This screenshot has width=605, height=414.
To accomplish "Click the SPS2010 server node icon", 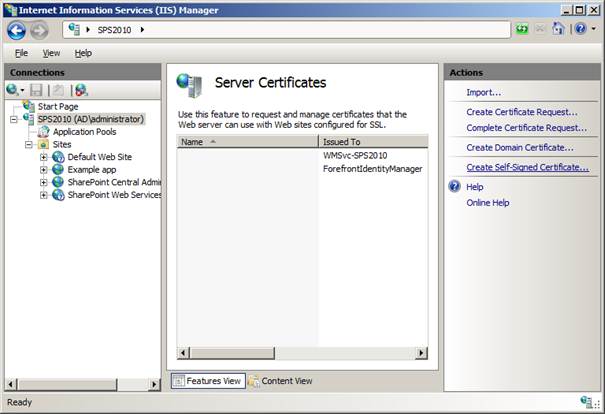I will pyautogui.click(x=29, y=119).
